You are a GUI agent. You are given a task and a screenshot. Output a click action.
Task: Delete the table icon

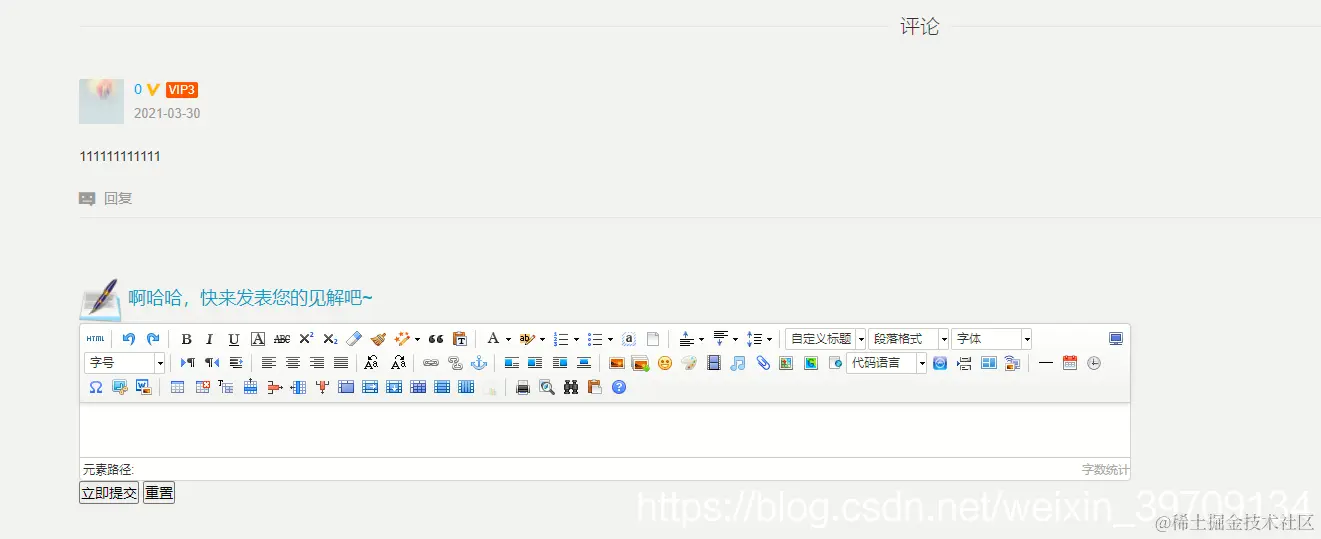[x=203, y=387]
